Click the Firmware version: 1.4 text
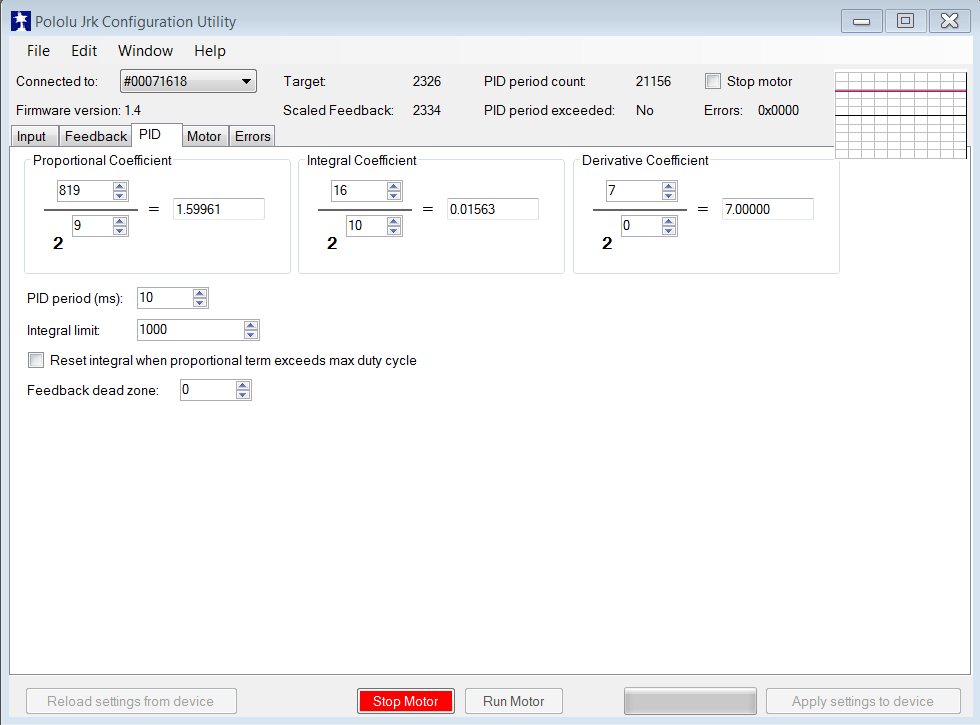This screenshot has width=980, height=725. point(78,110)
